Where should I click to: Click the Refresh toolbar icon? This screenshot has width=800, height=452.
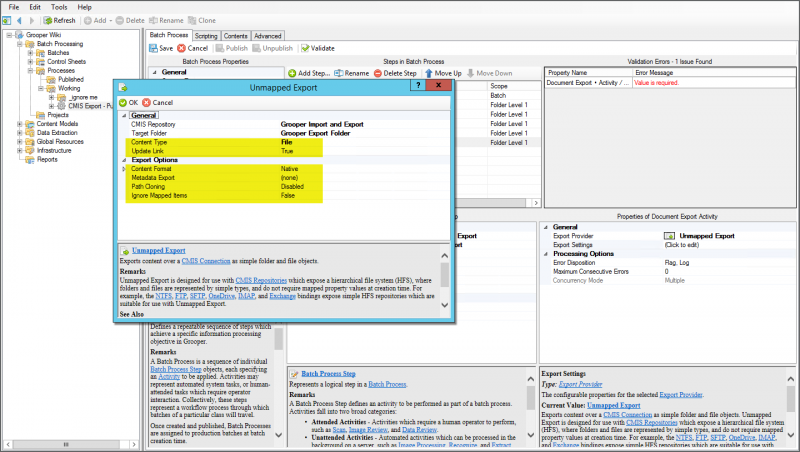pyautogui.click(x=47, y=20)
